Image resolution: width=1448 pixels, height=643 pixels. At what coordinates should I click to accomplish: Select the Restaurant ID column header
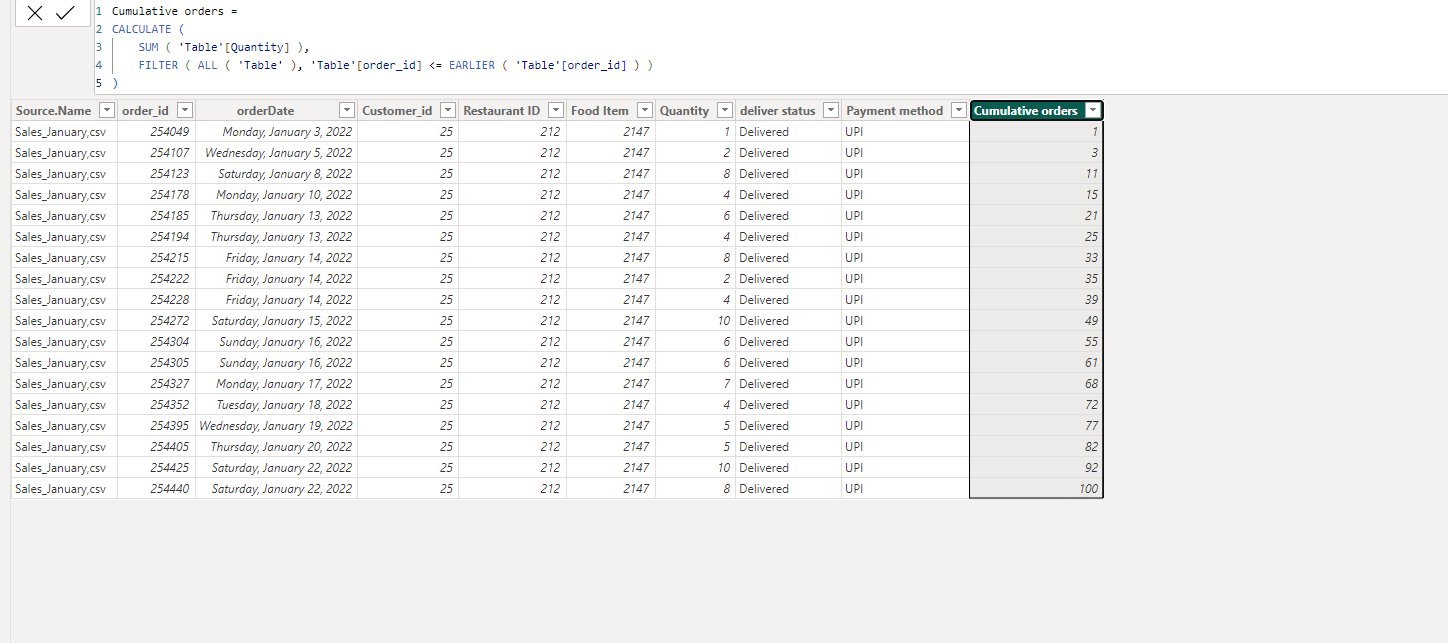click(x=501, y=111)
